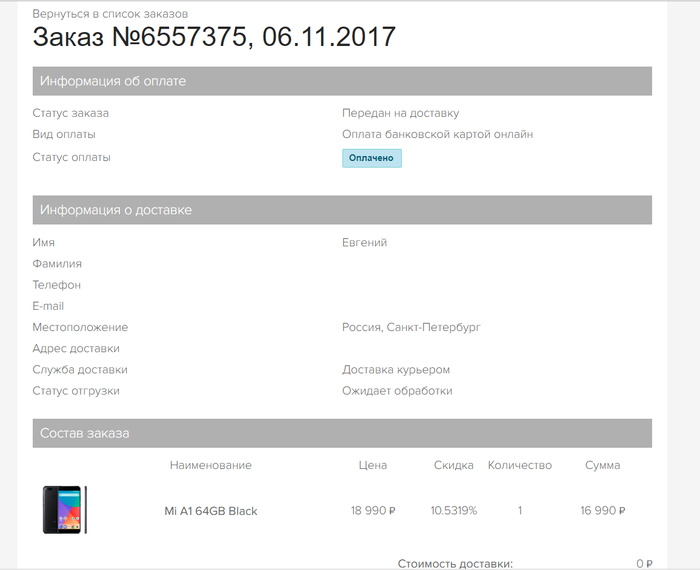Open the 'Mi A1 64GB Black' product name
Image resolution: width=700 pixels, height=570 pixels.
pos(211,511)
